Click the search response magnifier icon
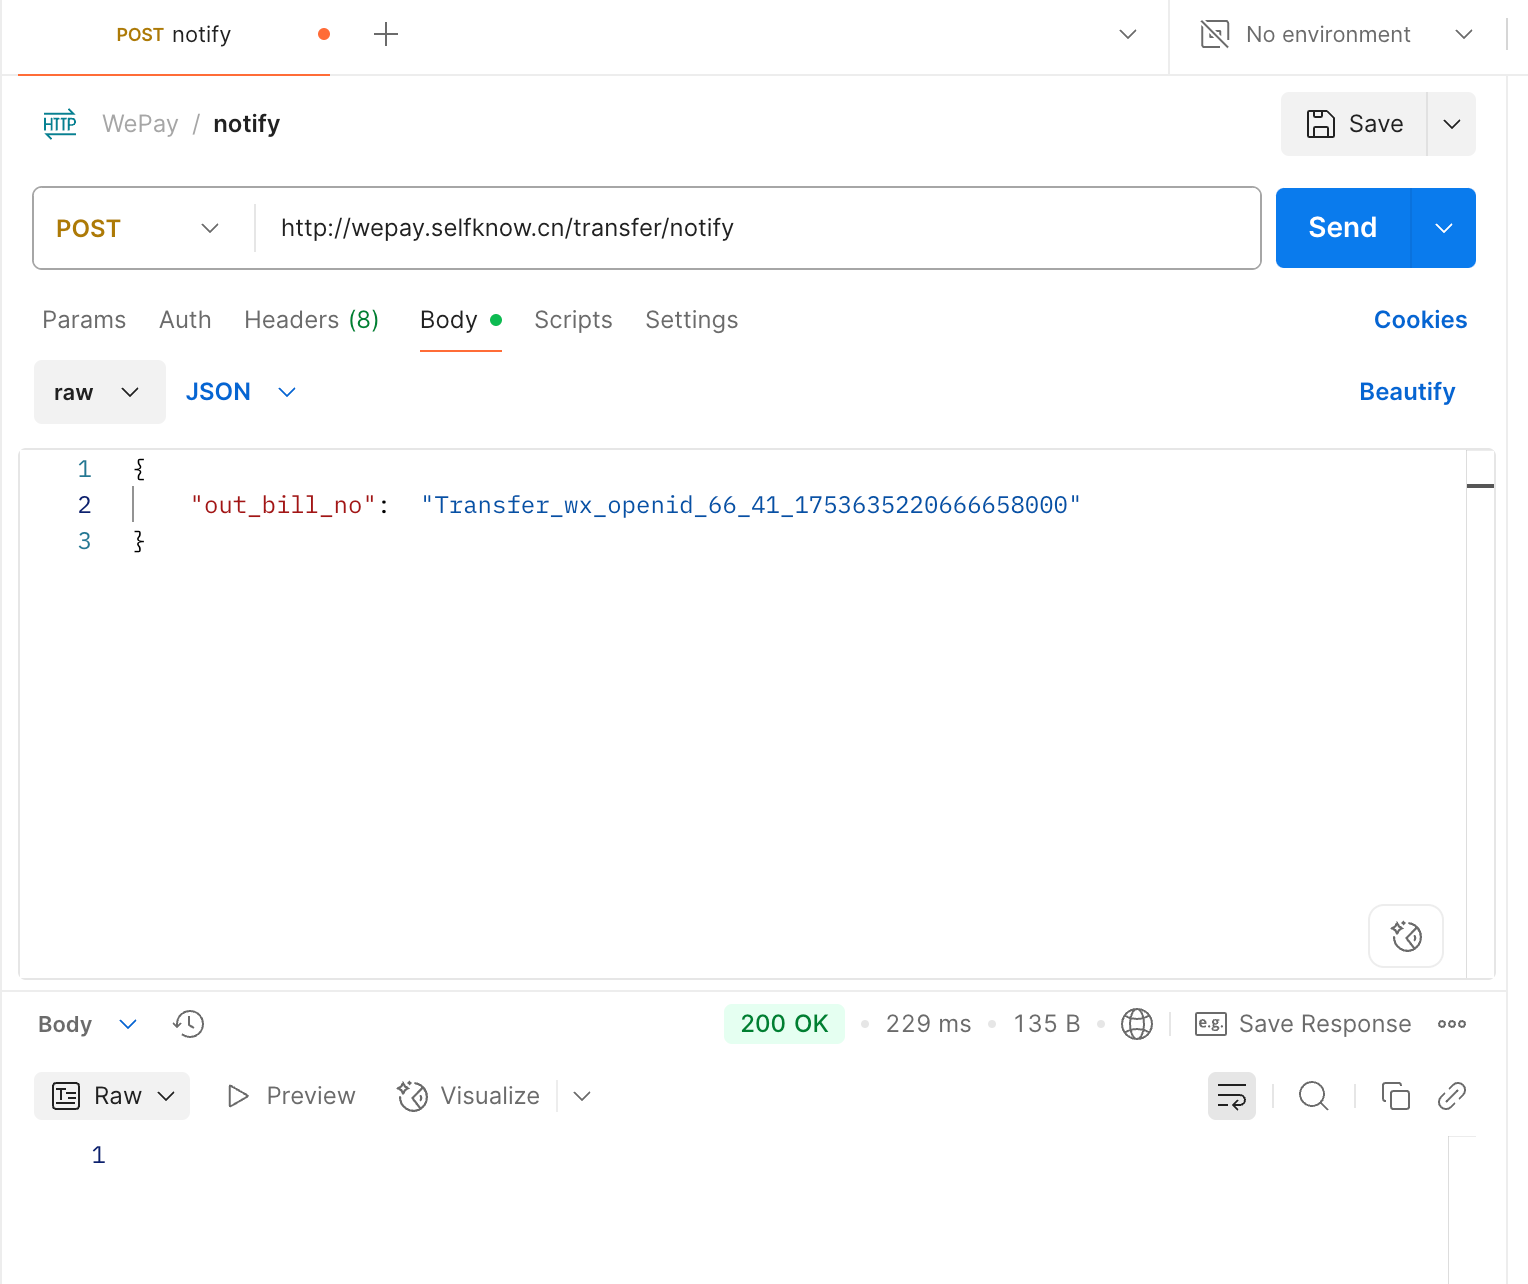This screenshot has height=1284, width=1528. pos(1313,1096)
